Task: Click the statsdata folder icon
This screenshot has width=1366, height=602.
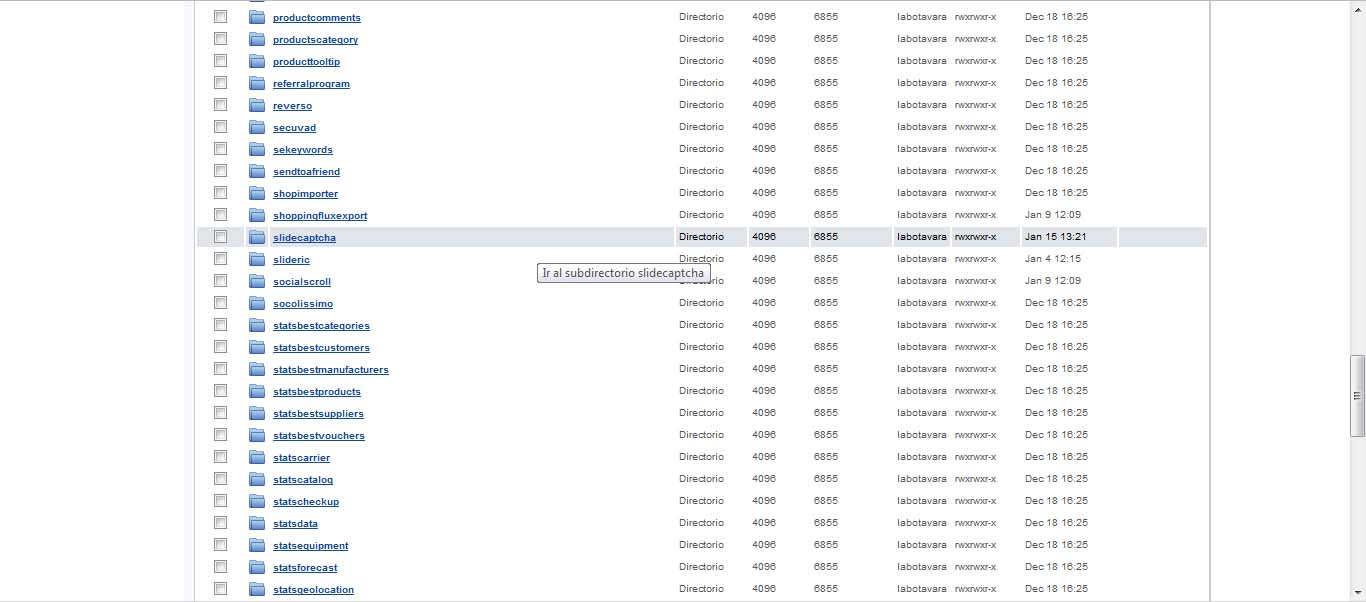Action: (x=257, y=523)
